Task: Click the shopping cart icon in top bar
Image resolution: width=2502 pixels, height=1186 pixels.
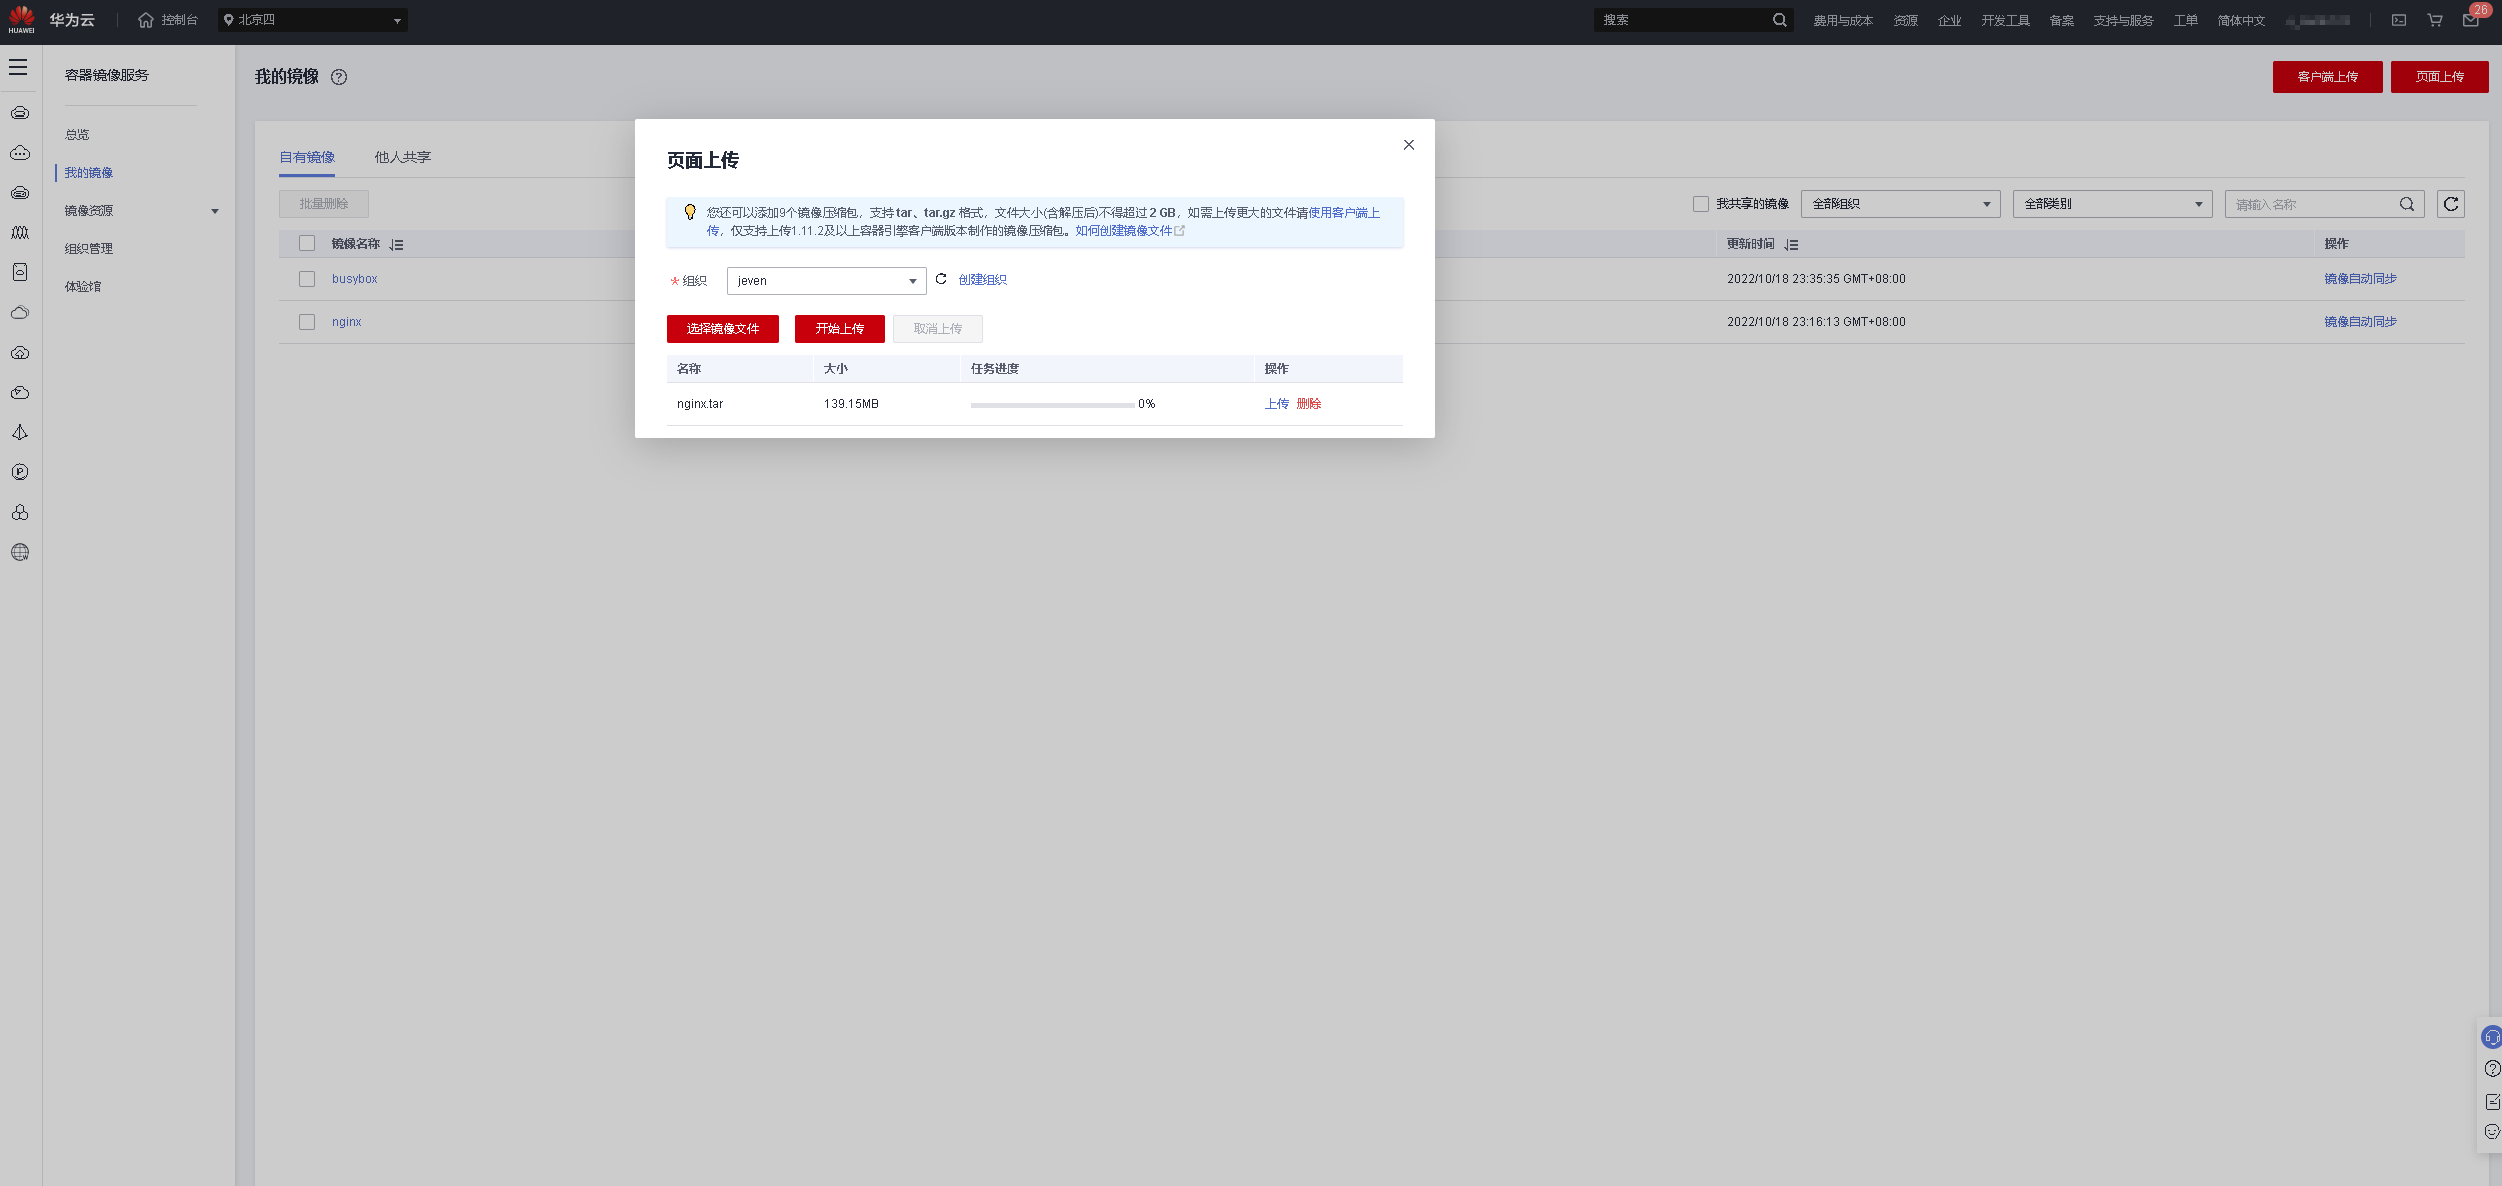Action: (2435, 20)
